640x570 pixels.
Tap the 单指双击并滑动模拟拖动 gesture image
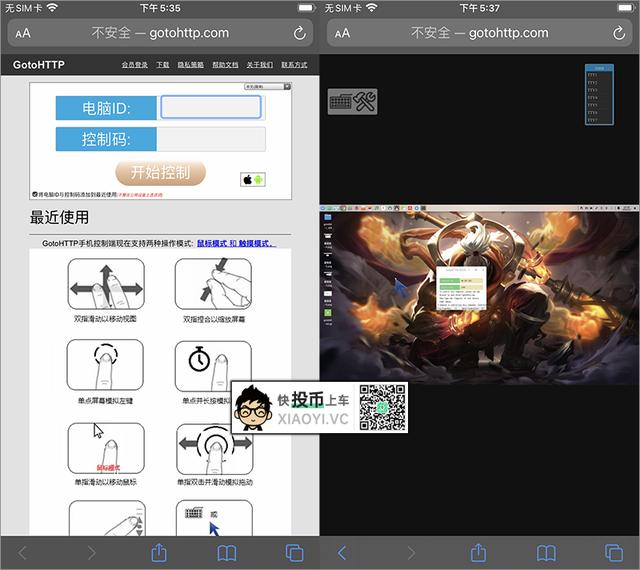click(215, 449)
